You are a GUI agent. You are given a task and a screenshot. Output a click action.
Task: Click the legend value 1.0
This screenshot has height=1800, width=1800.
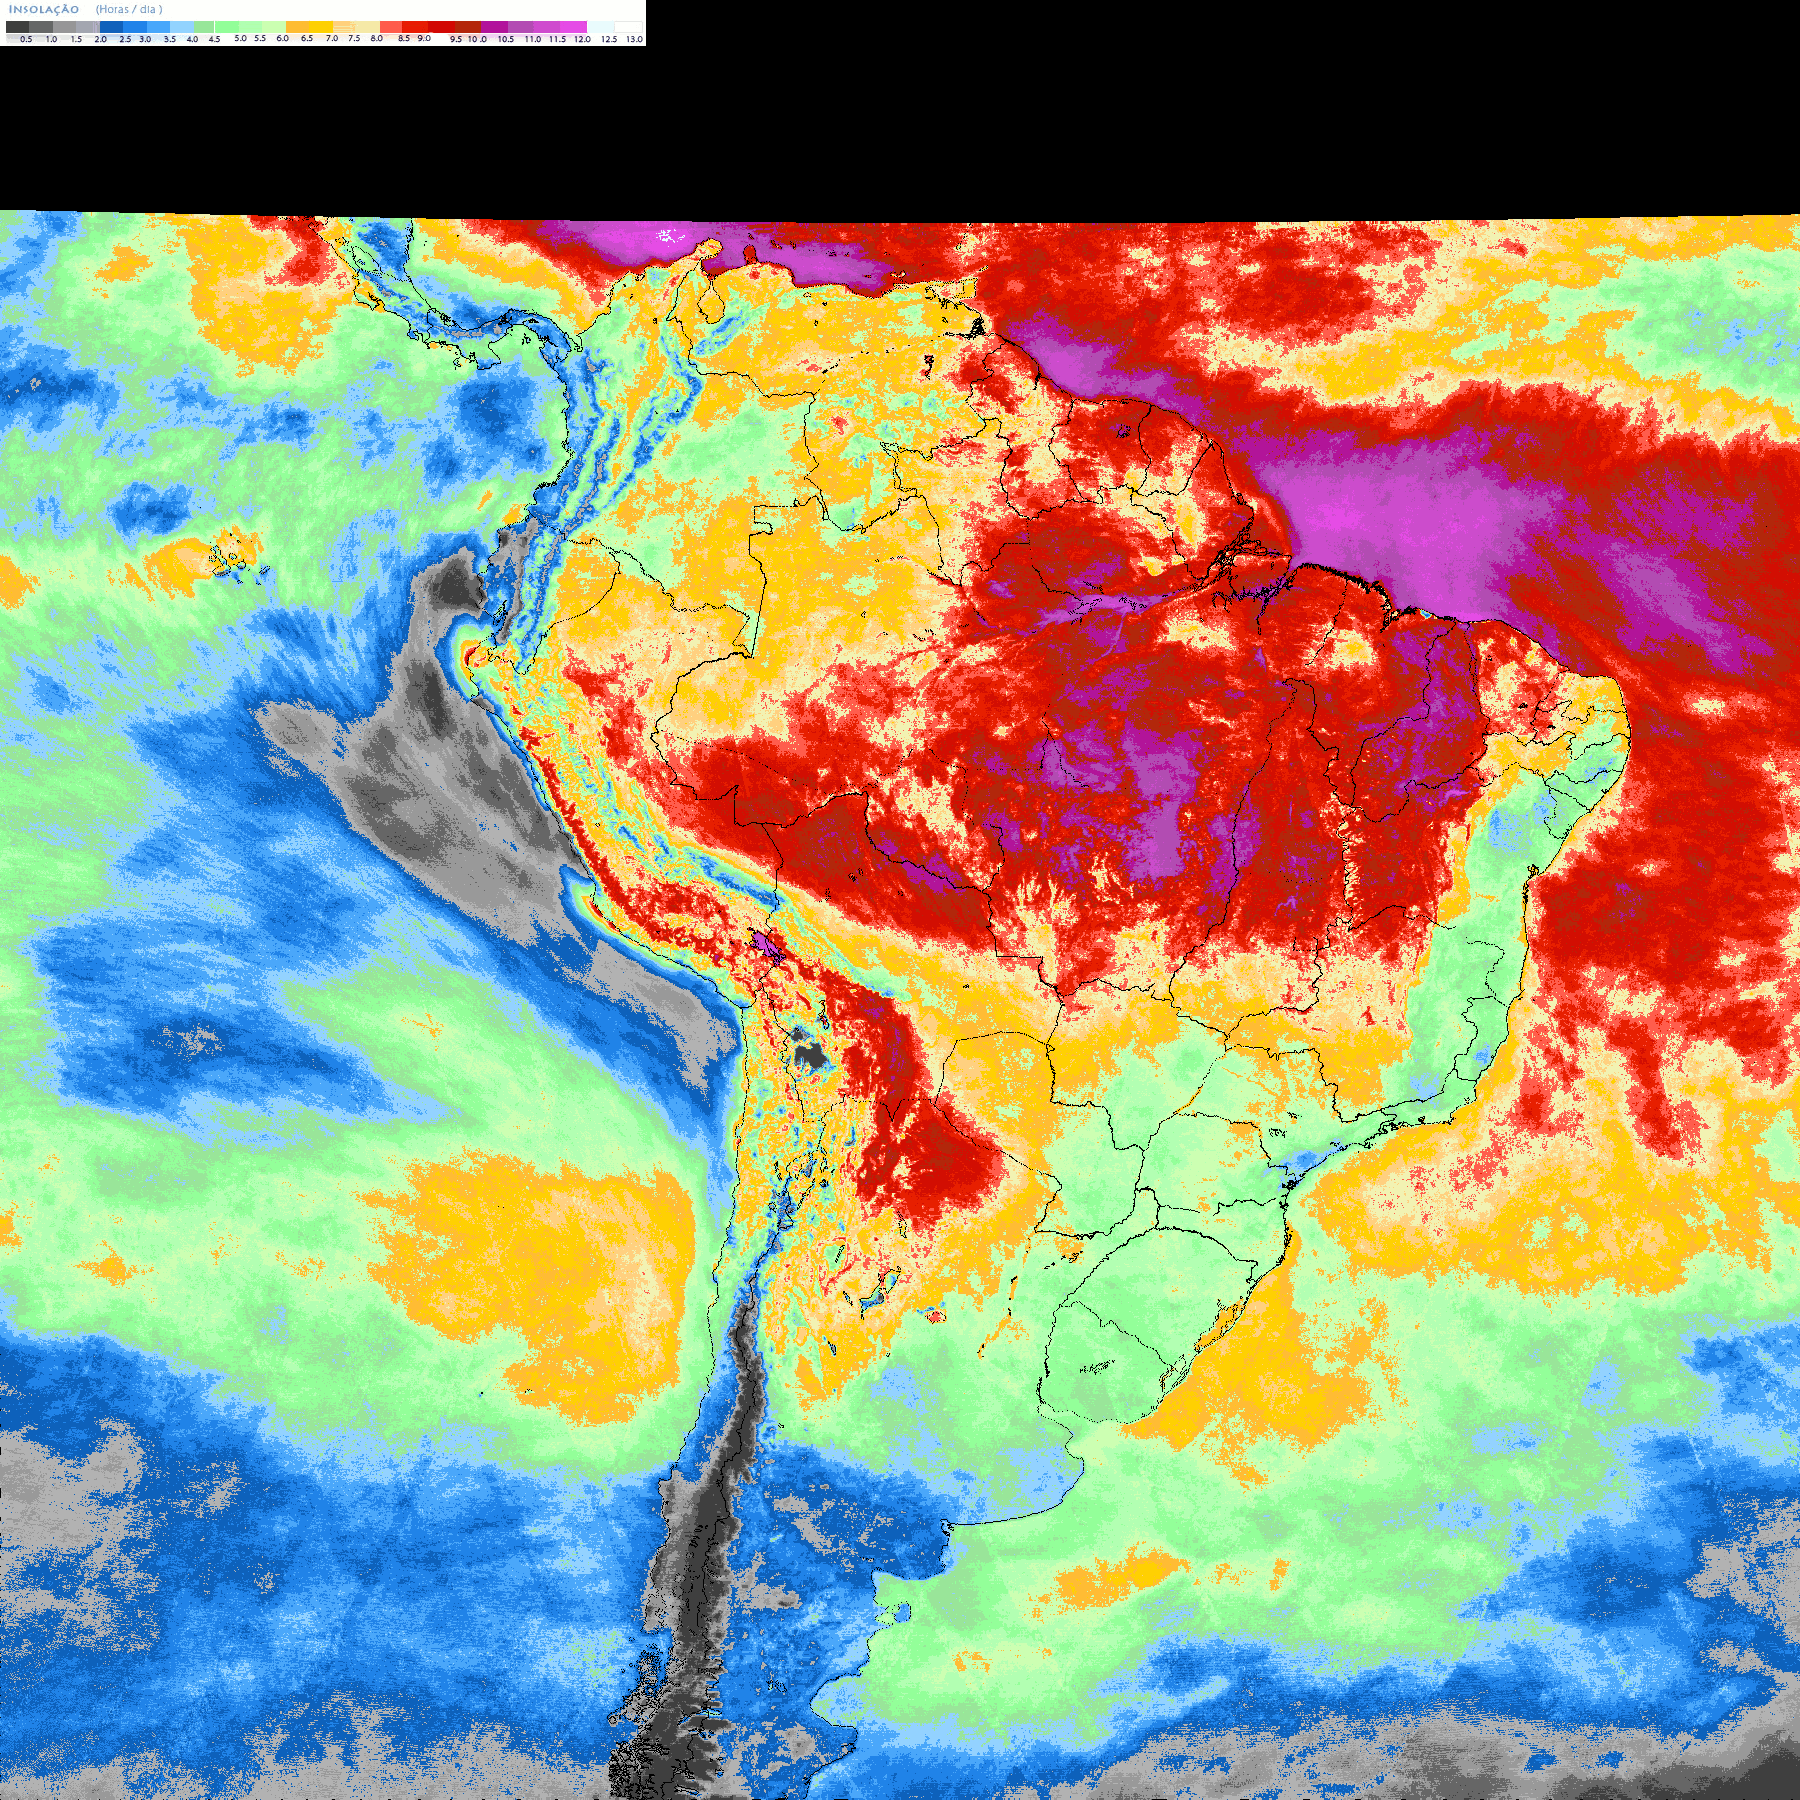tap(51, 39)
